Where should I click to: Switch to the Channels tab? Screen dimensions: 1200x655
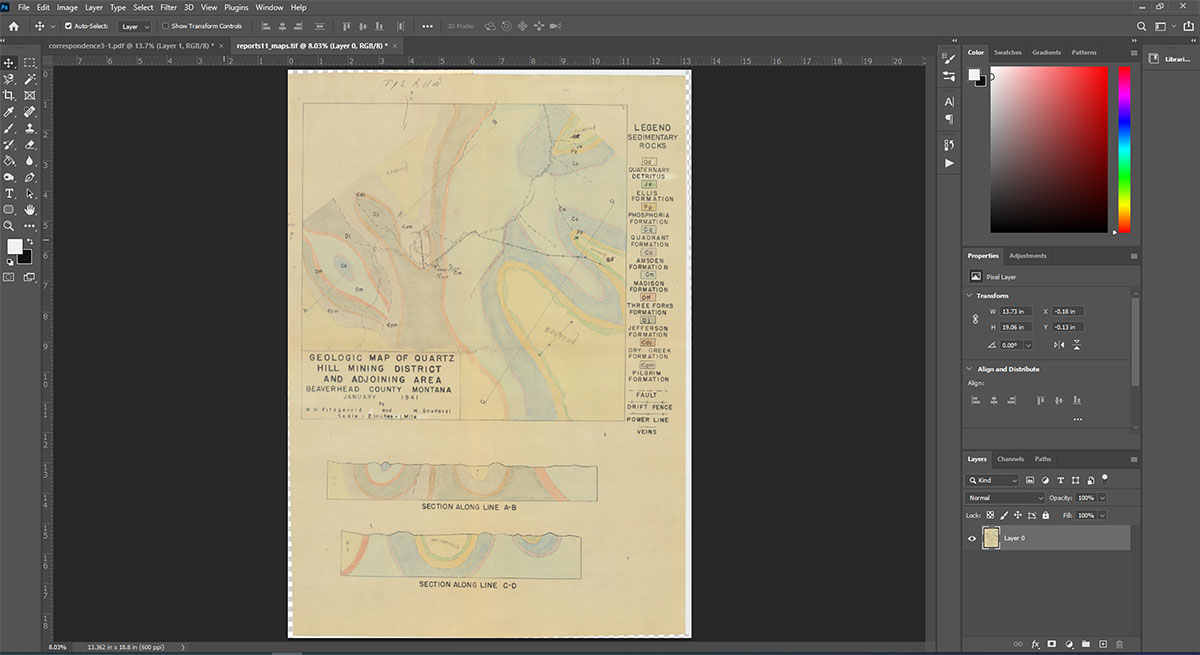click(x=1010, y=459)
